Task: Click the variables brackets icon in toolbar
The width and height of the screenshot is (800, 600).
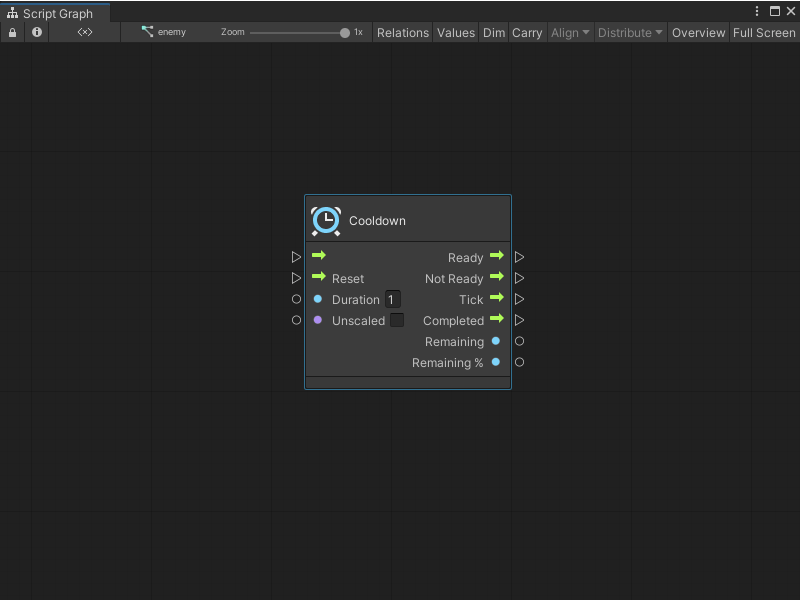Action: coord(85,32)
